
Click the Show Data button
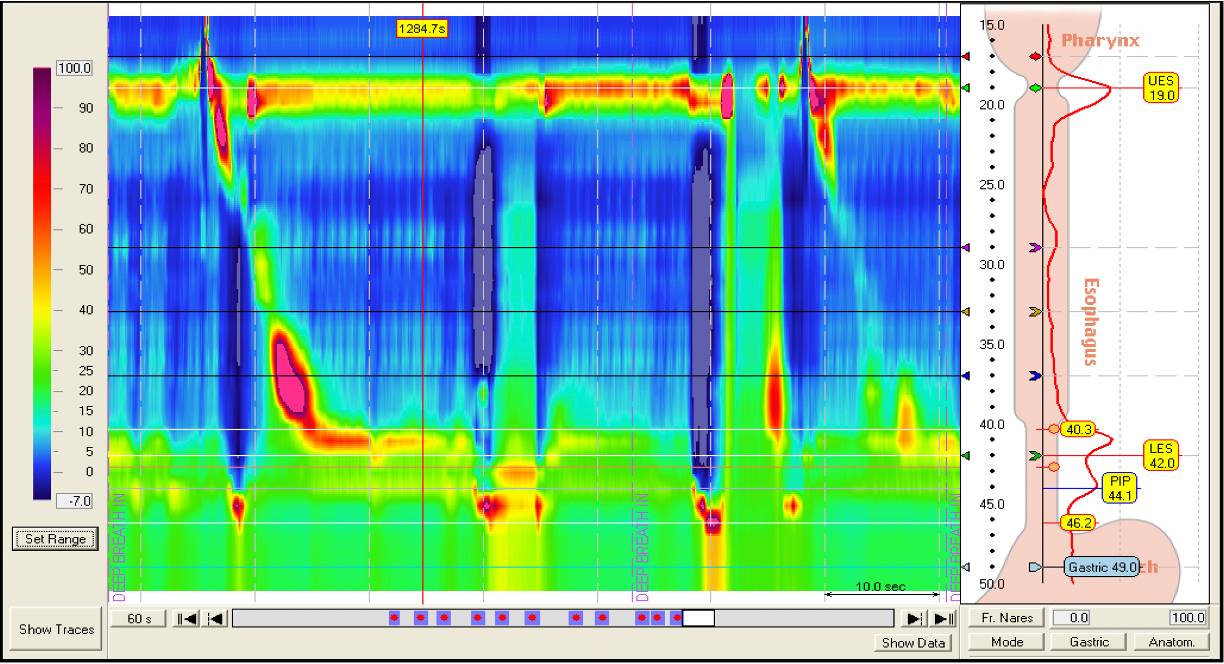(x=914, y=643)
